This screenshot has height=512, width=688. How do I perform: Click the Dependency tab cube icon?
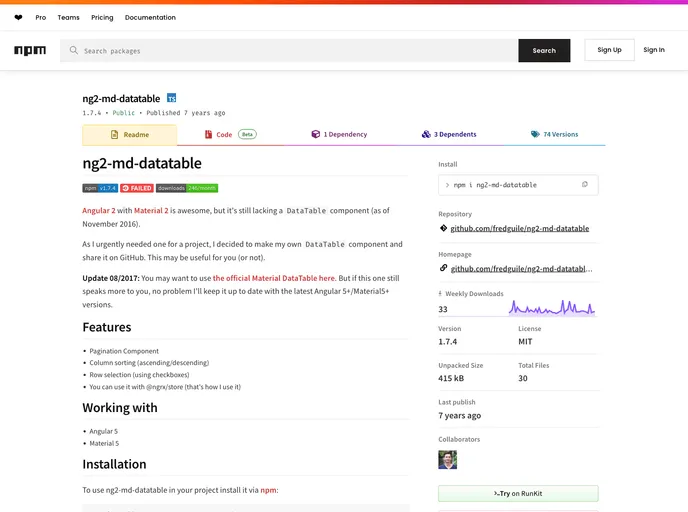point(315,134)
